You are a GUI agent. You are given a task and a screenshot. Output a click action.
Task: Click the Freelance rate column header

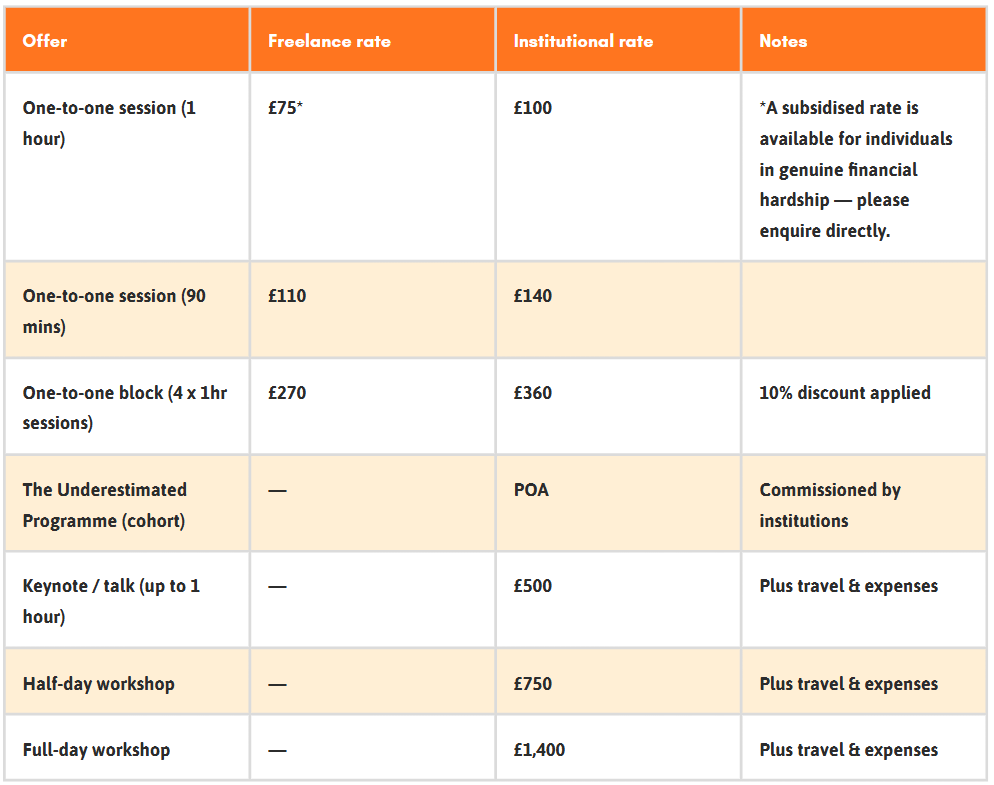click(329, 41)
